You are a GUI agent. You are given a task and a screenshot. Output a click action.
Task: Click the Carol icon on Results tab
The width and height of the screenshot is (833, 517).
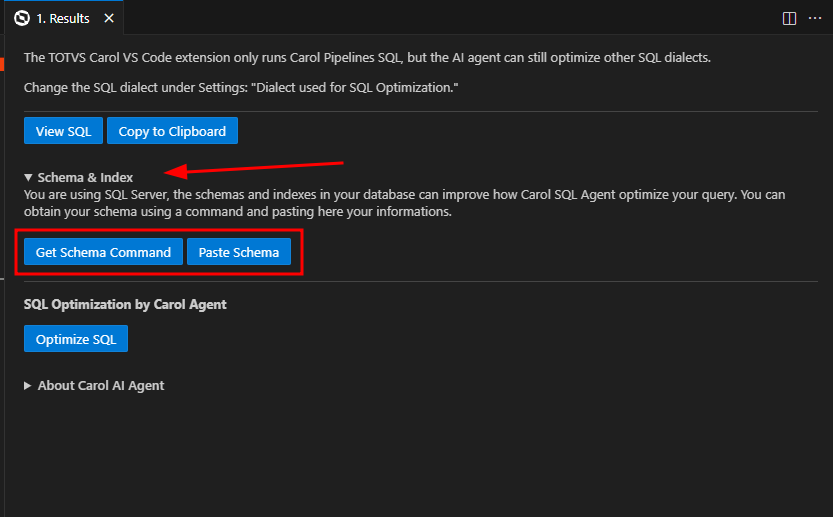pos(21,18)
